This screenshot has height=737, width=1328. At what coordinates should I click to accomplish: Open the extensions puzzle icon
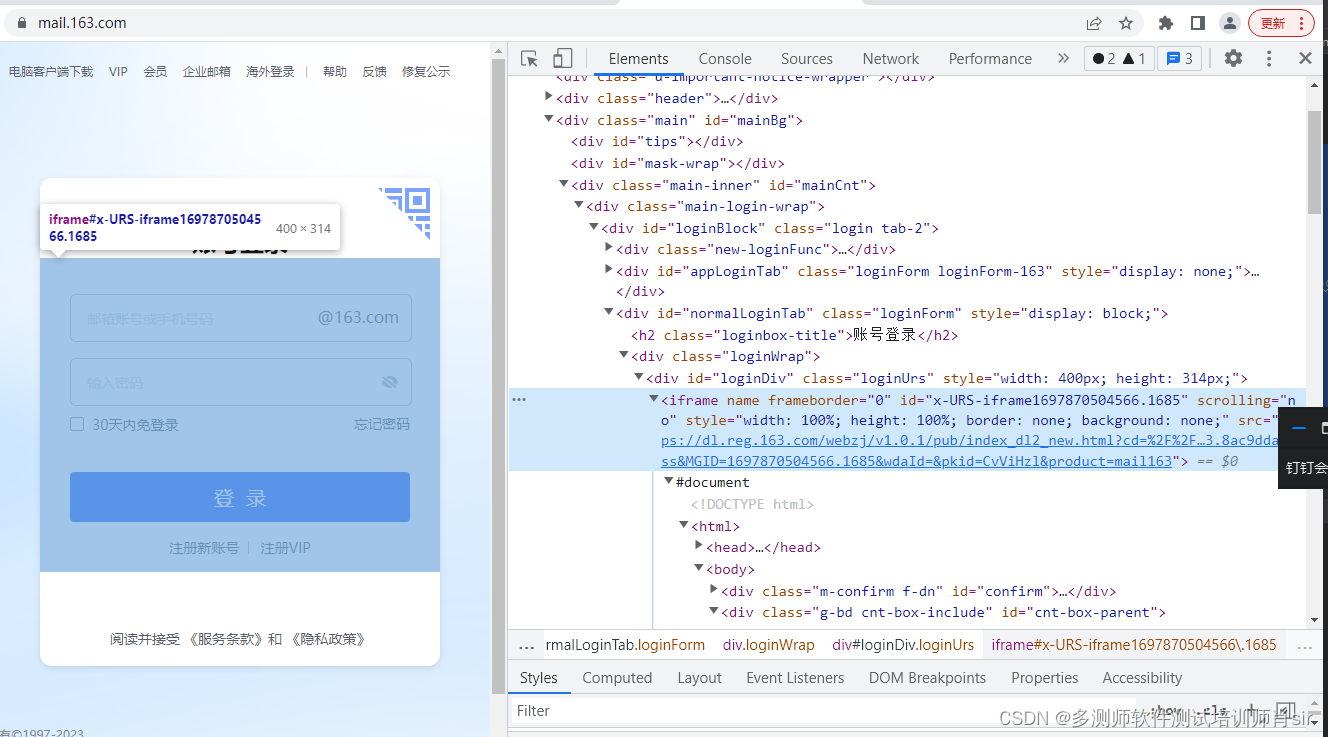(x=1165, y=23)
